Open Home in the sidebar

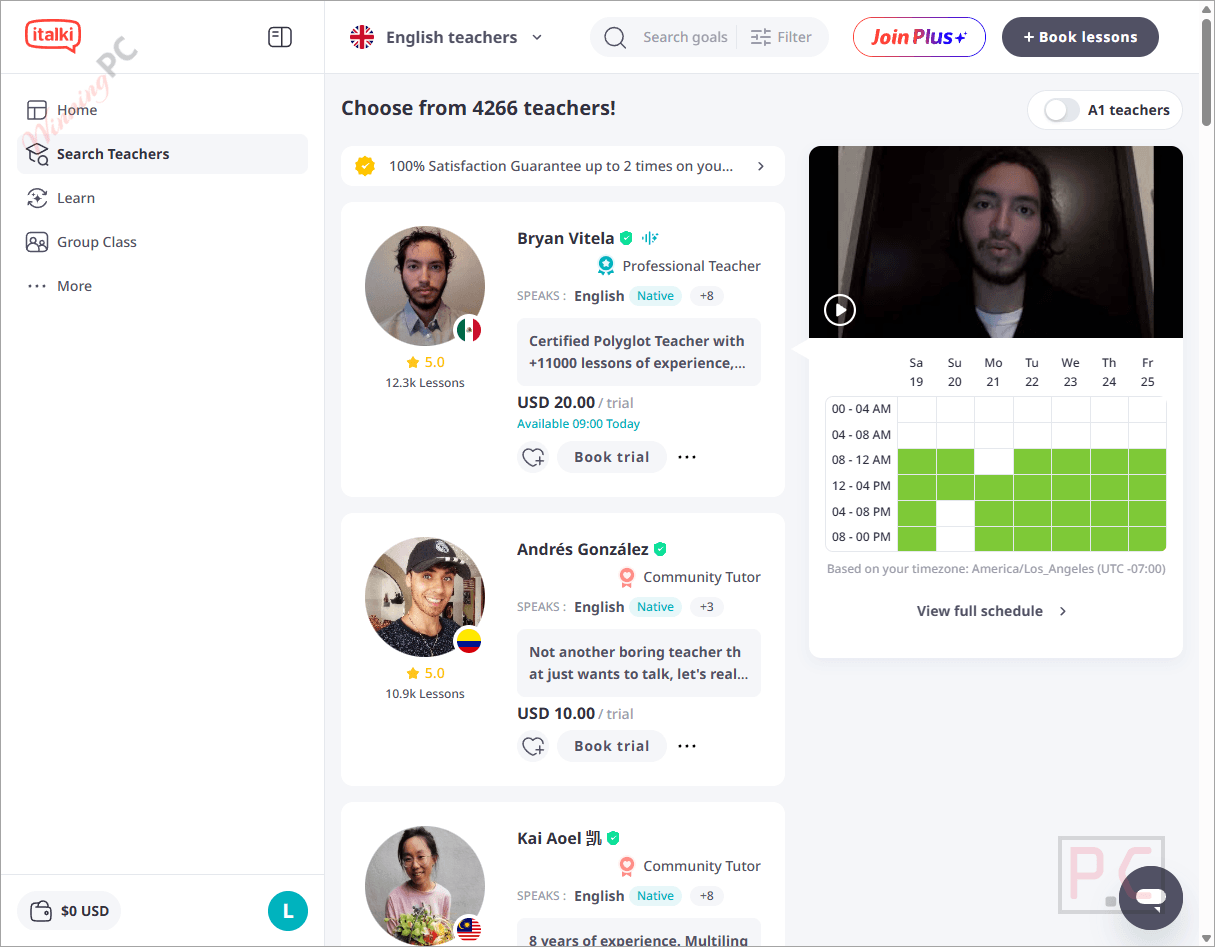[162, 110]
